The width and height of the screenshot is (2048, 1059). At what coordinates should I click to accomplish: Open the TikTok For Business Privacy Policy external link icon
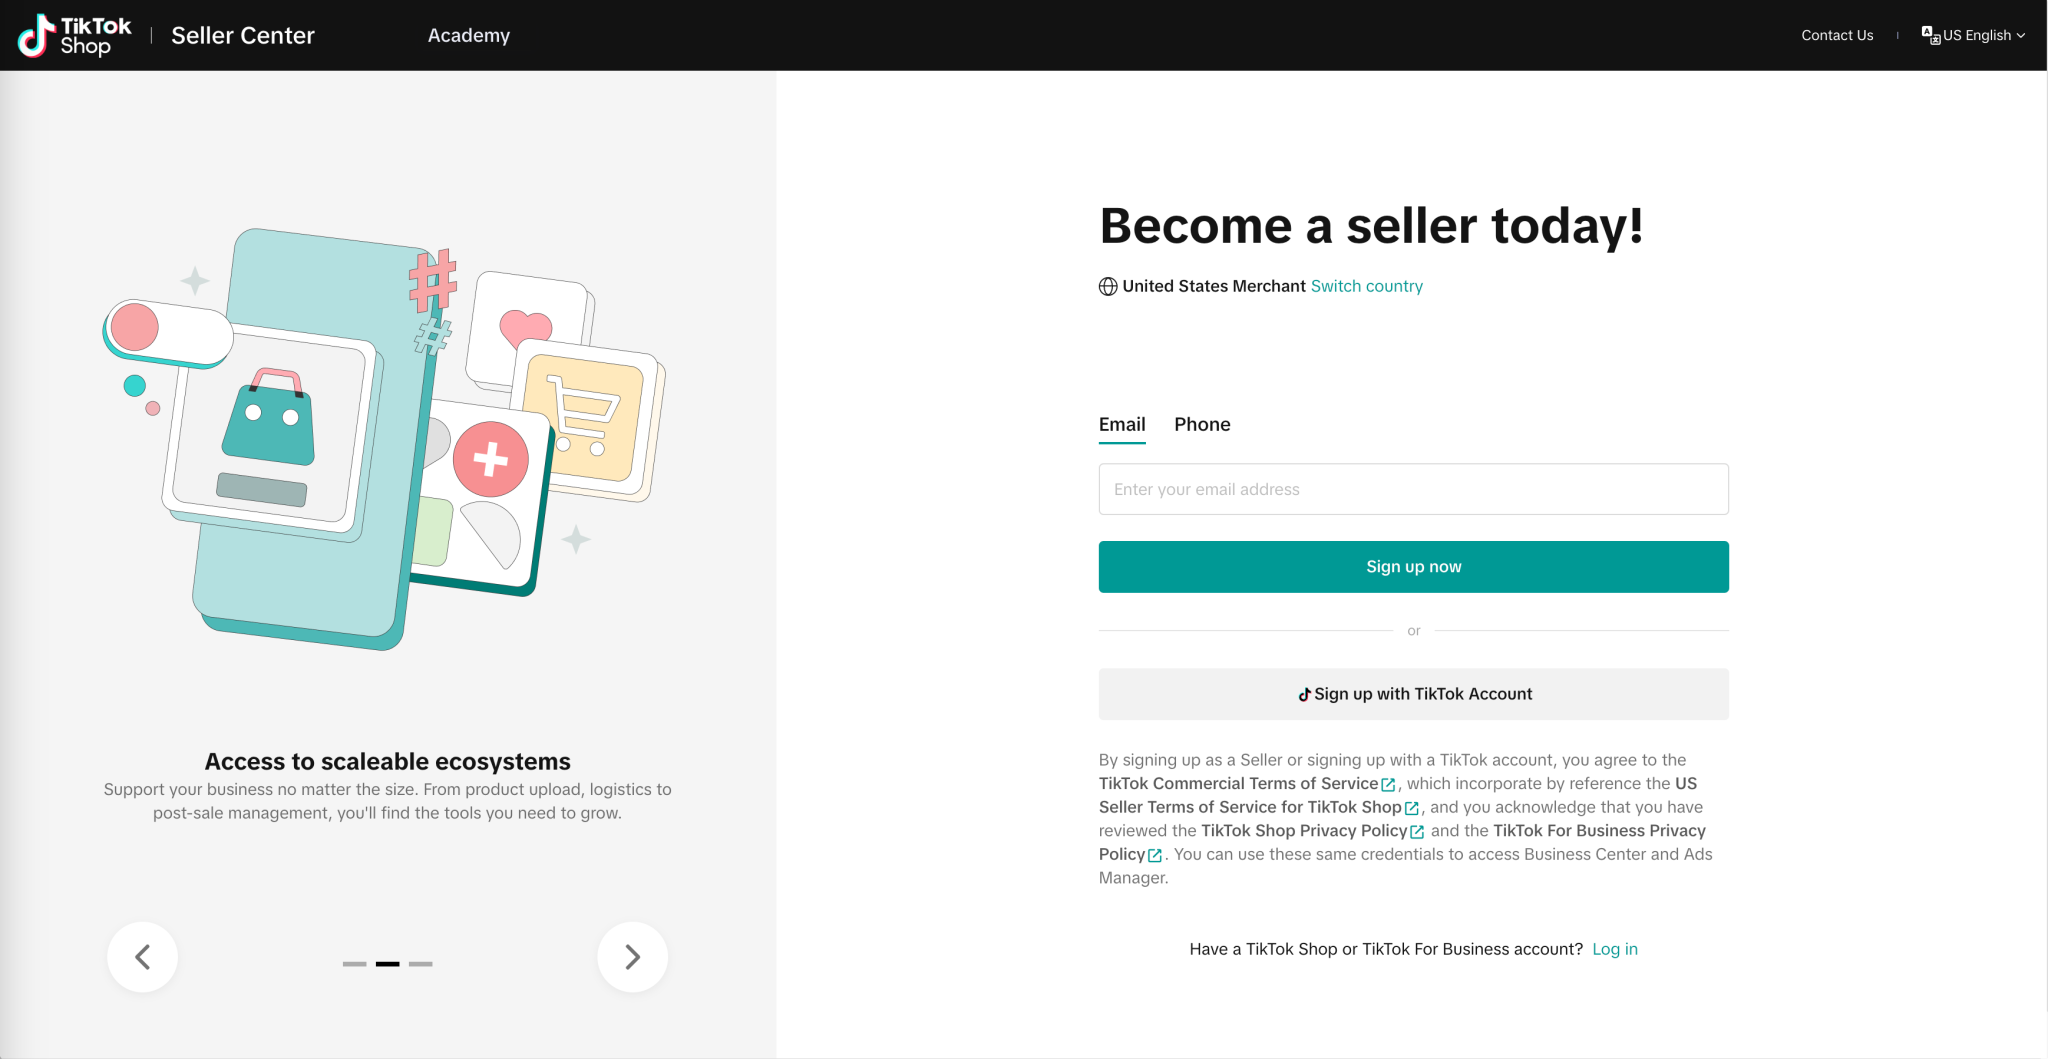[1156, 855]
